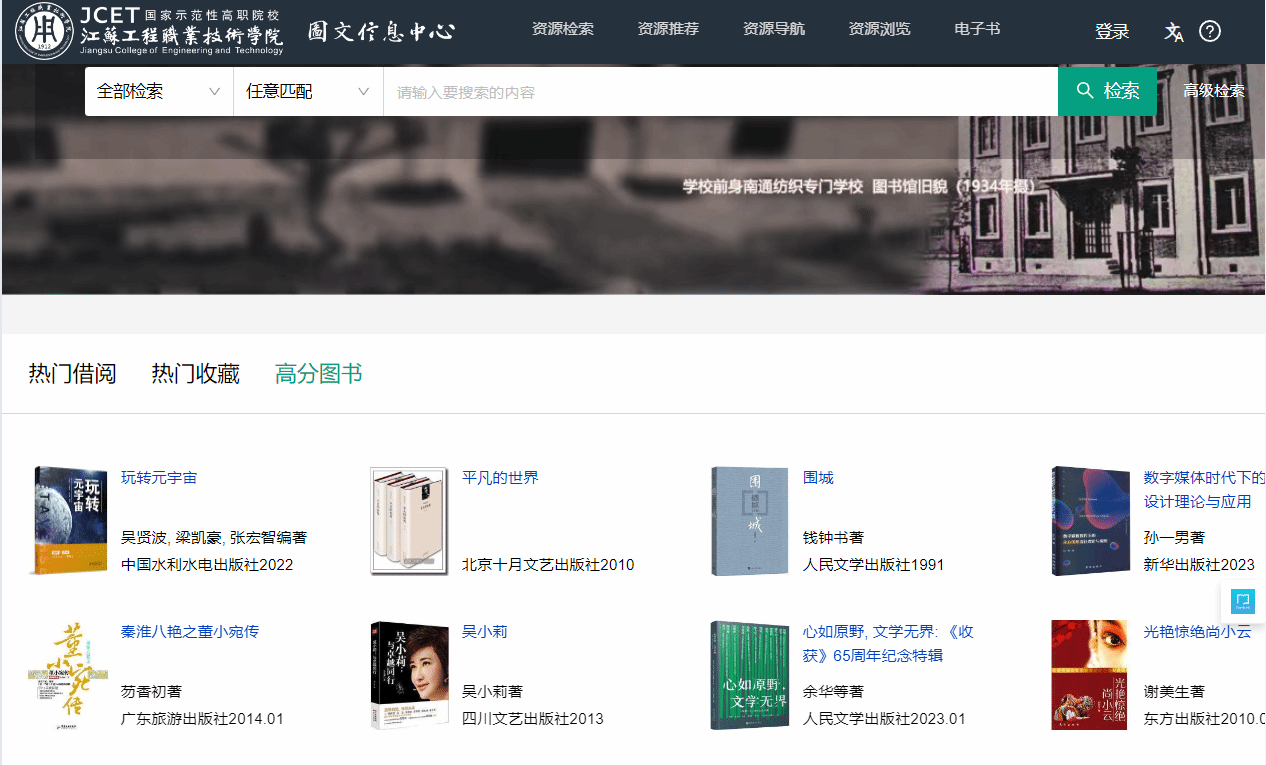Expand the 任意匹配 match type dropdown

coord(308,91)
